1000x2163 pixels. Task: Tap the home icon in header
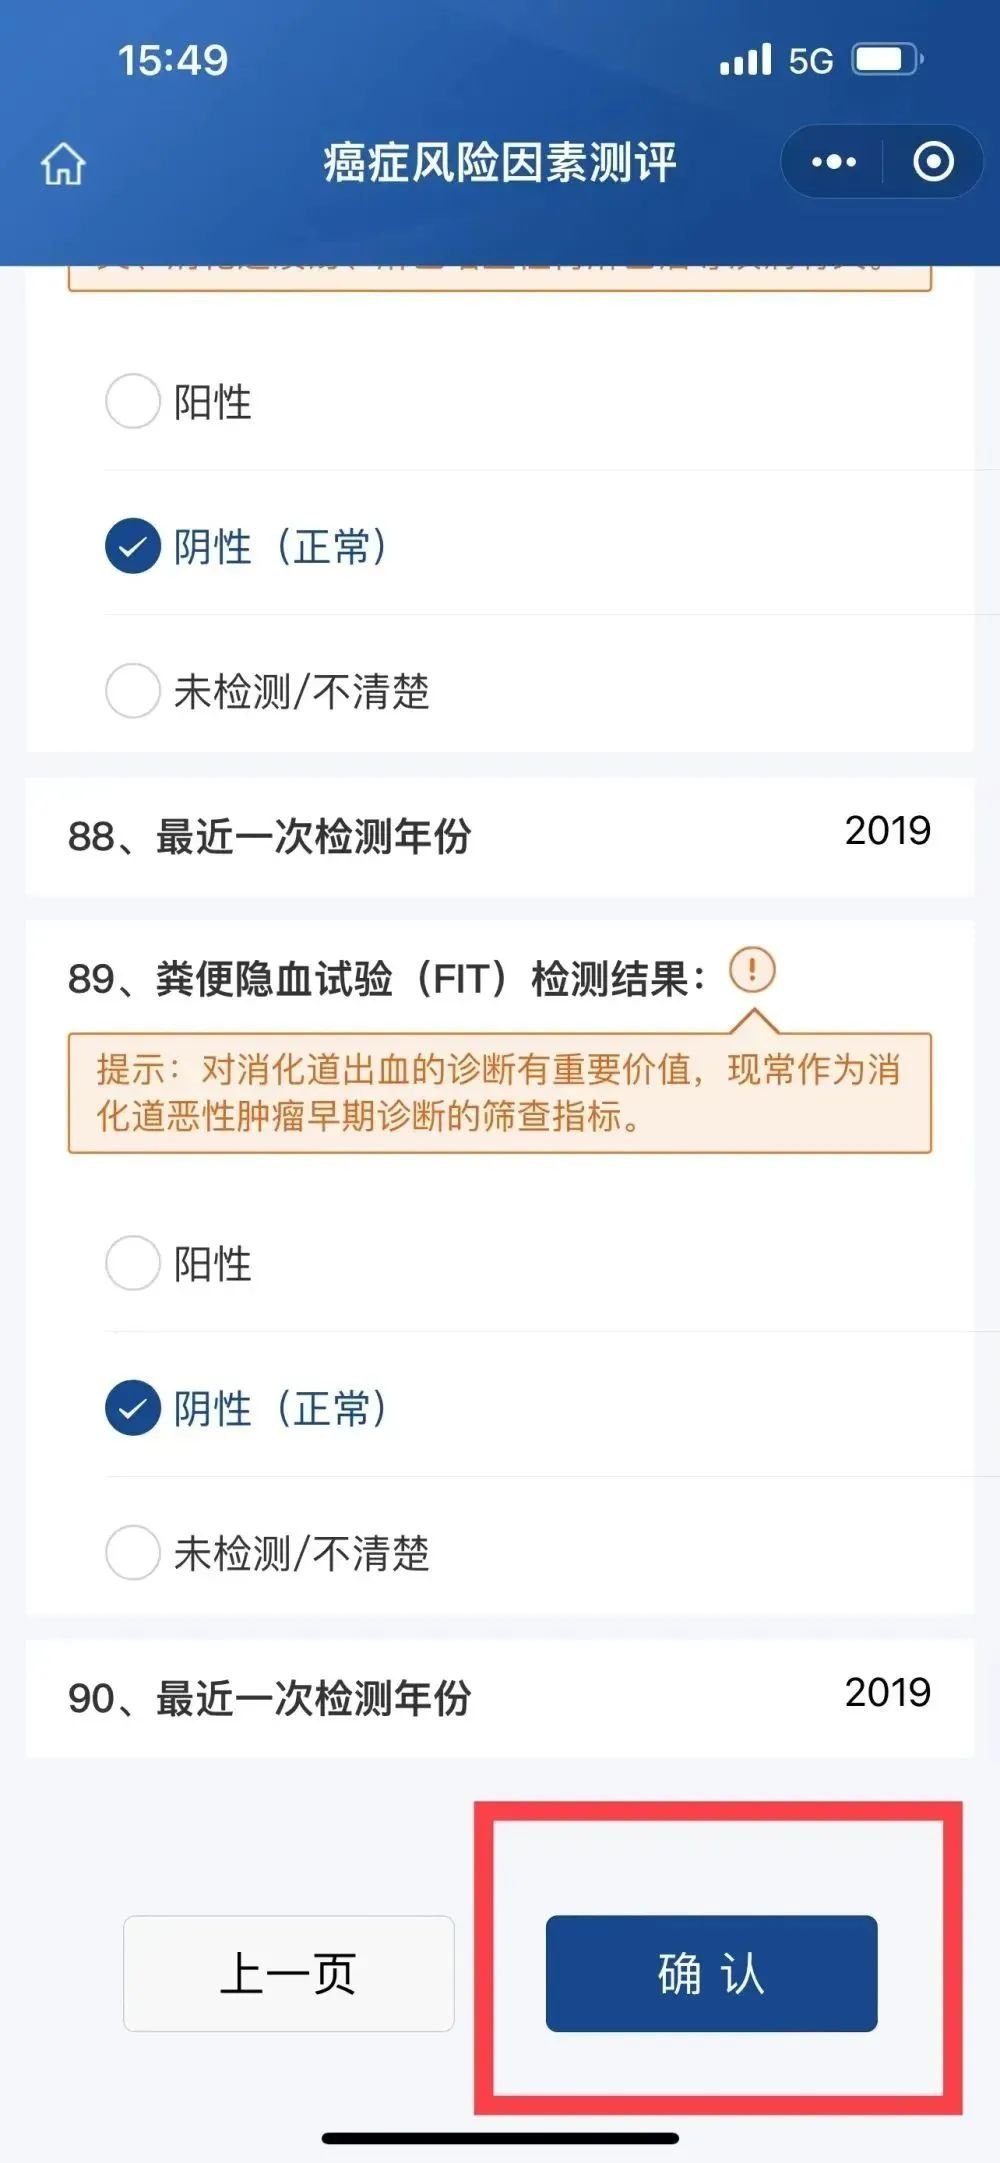63,164
